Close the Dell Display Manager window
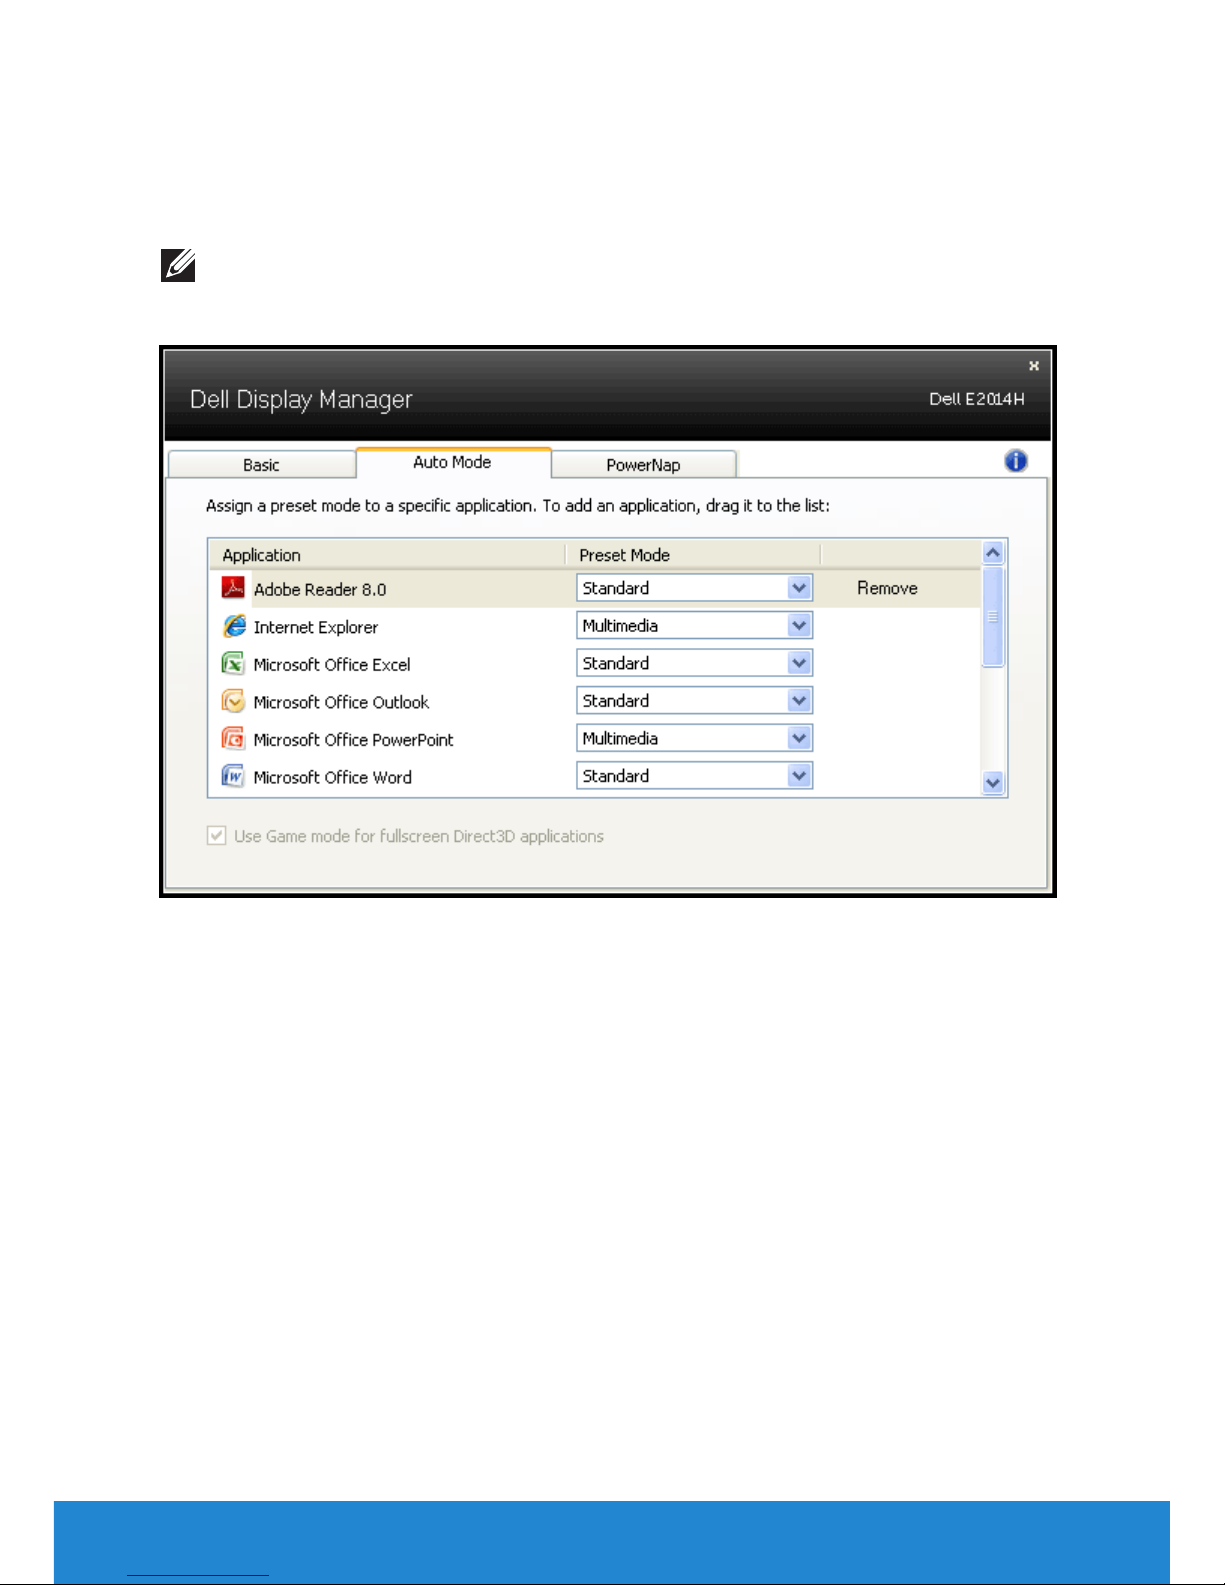 (x=1033, y=366)
